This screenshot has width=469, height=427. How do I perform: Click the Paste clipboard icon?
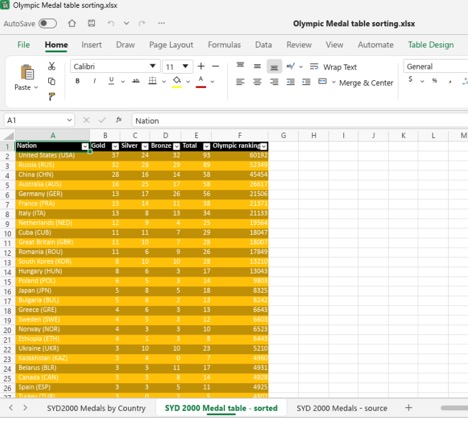27,72
